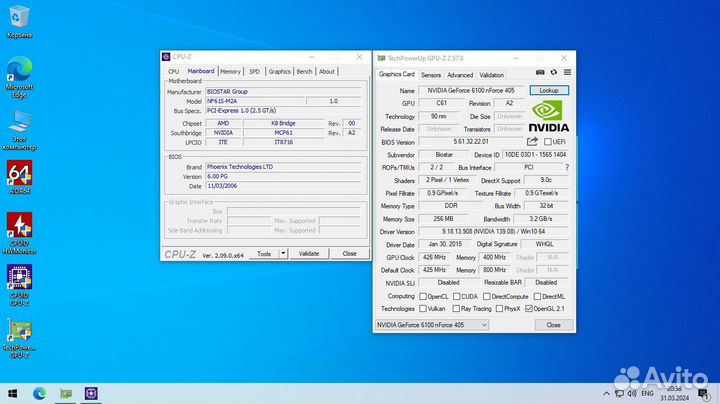The height and width of the screenshot is (404, 720).
Task: Open the notification center icon
Action: 703,393
